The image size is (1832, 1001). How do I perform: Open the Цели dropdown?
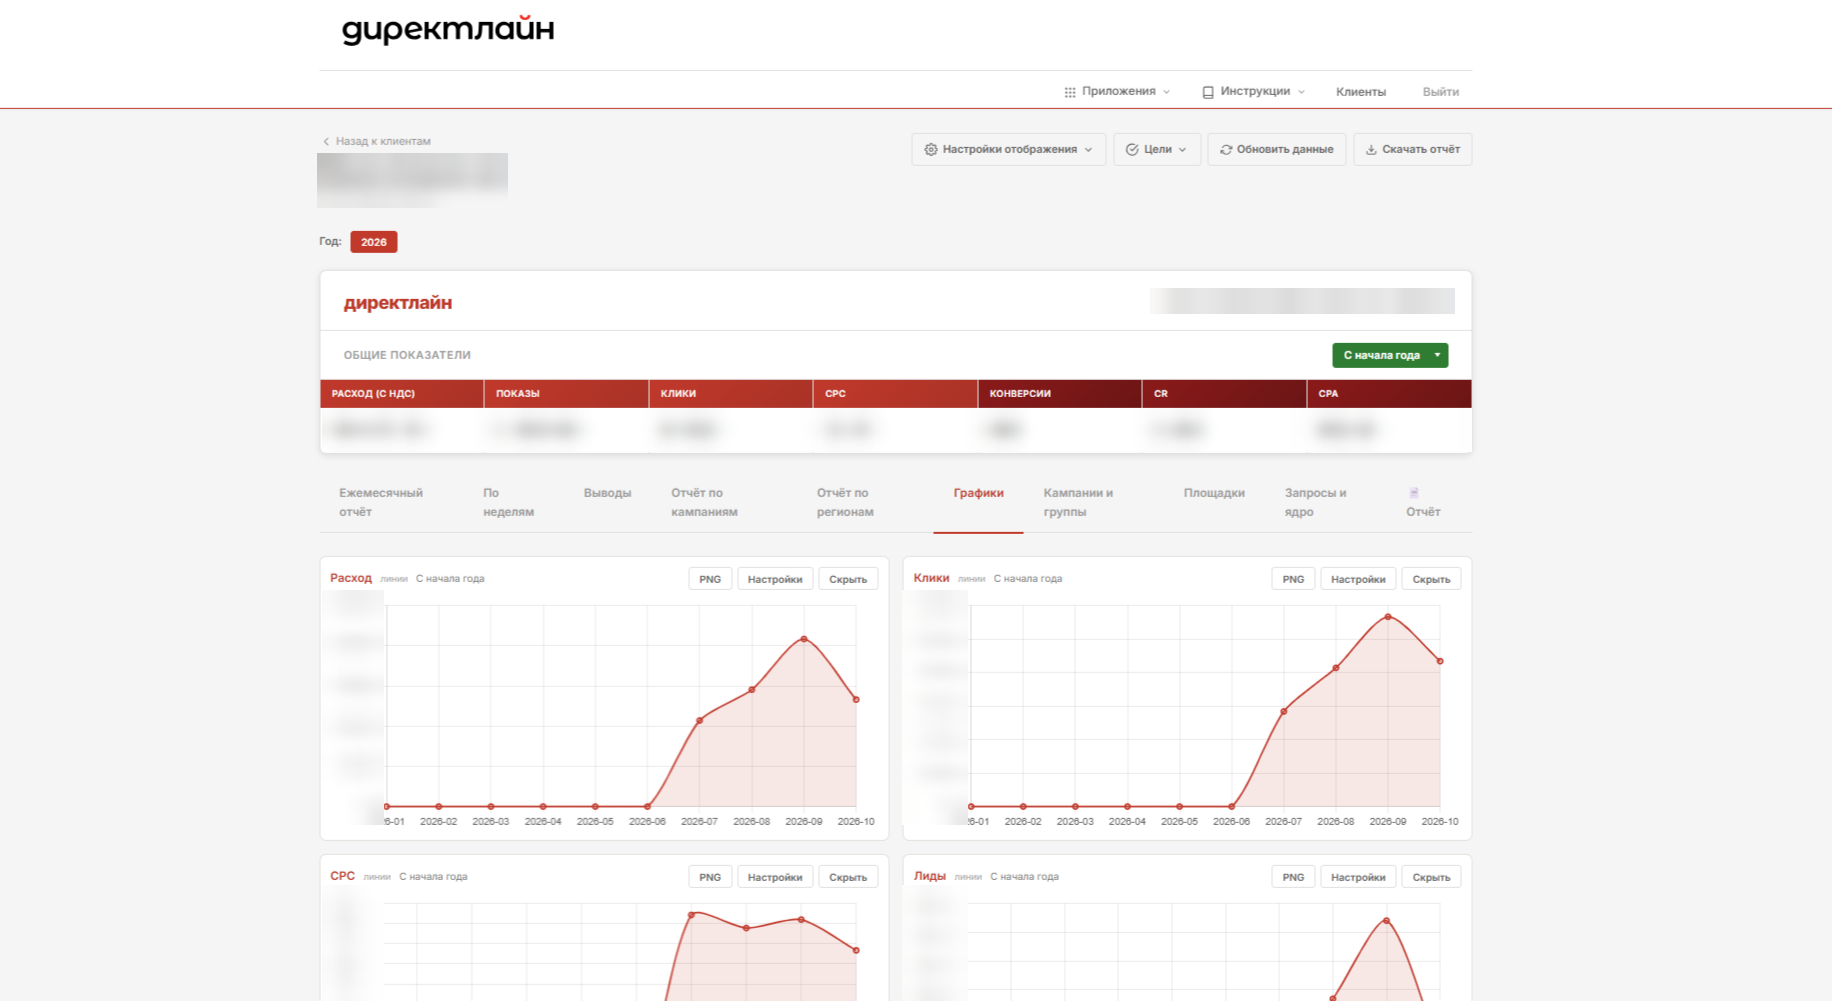pyautogui.click(x=1157, y=150)
